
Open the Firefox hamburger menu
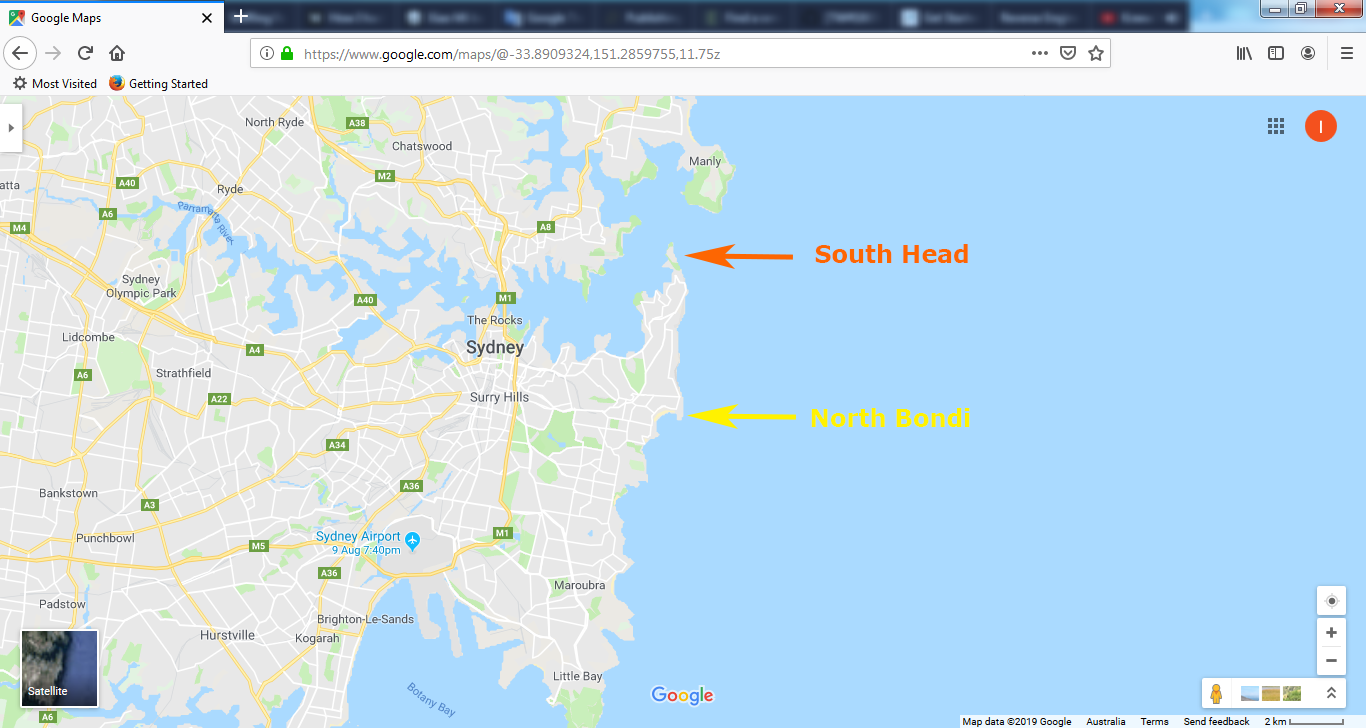pos(1346,53)
